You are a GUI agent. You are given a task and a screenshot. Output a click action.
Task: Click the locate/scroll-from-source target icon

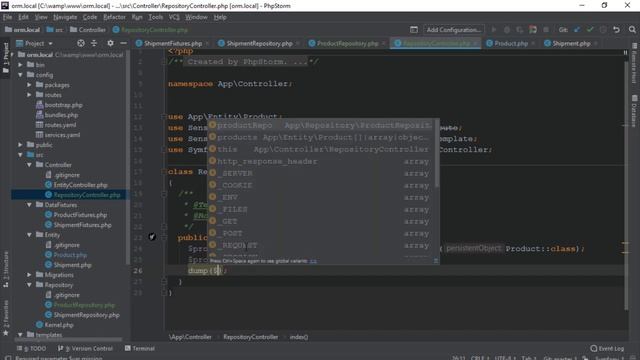click(x=81, y=43)
